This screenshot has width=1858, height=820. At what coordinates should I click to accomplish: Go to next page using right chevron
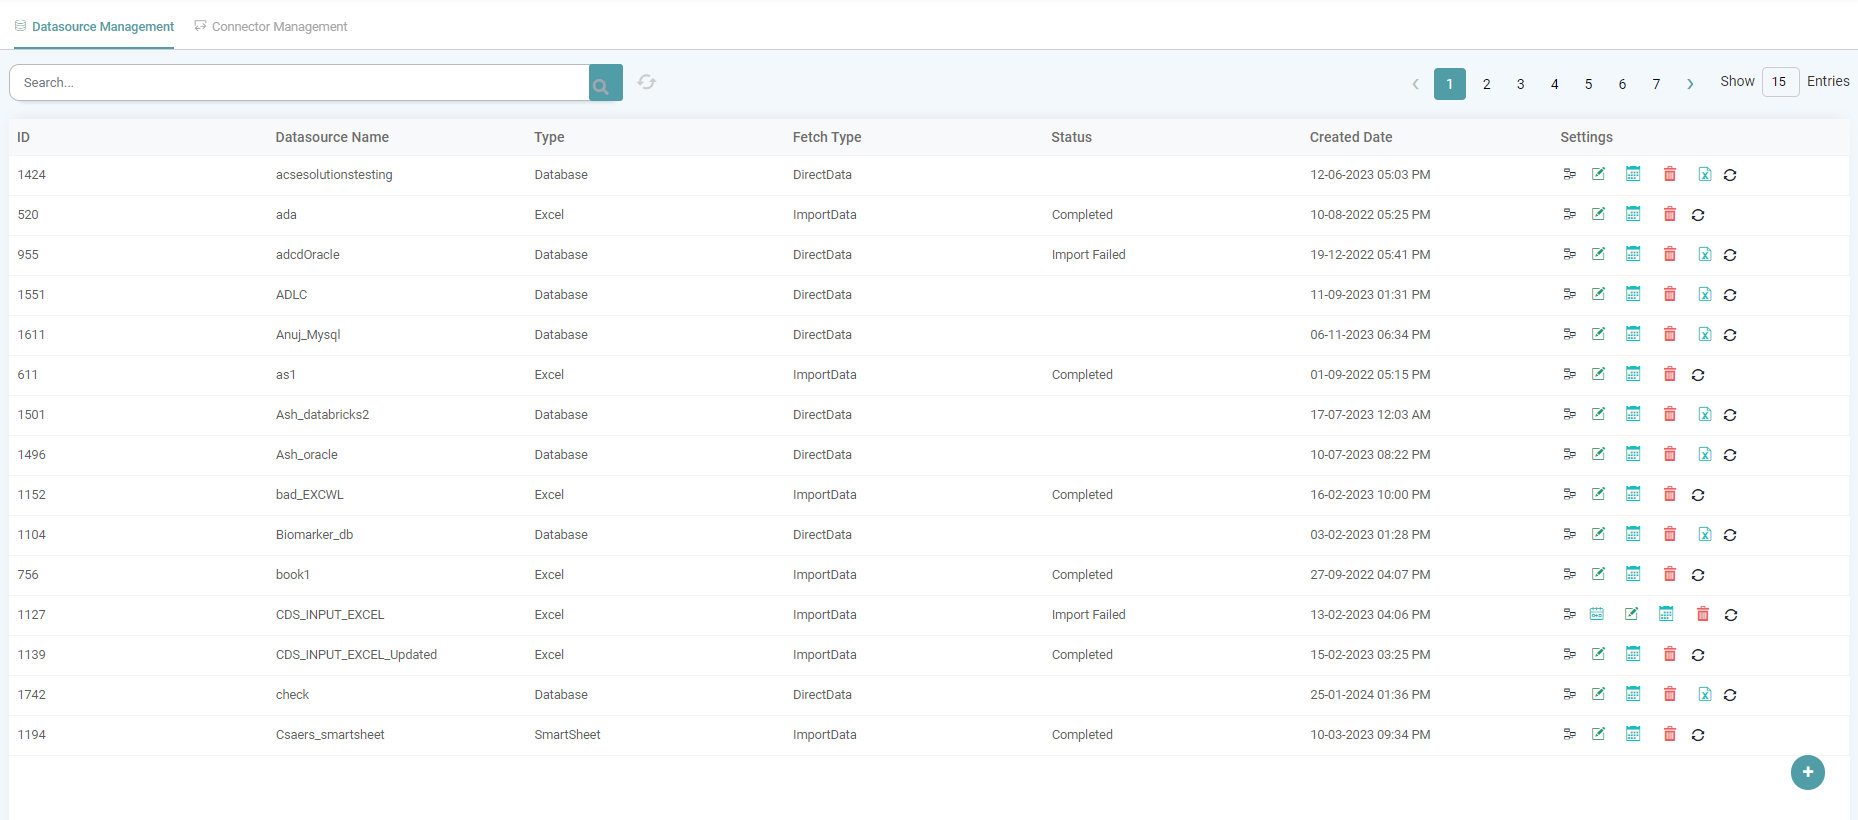pyautogui.click(x=1690, y=84)
